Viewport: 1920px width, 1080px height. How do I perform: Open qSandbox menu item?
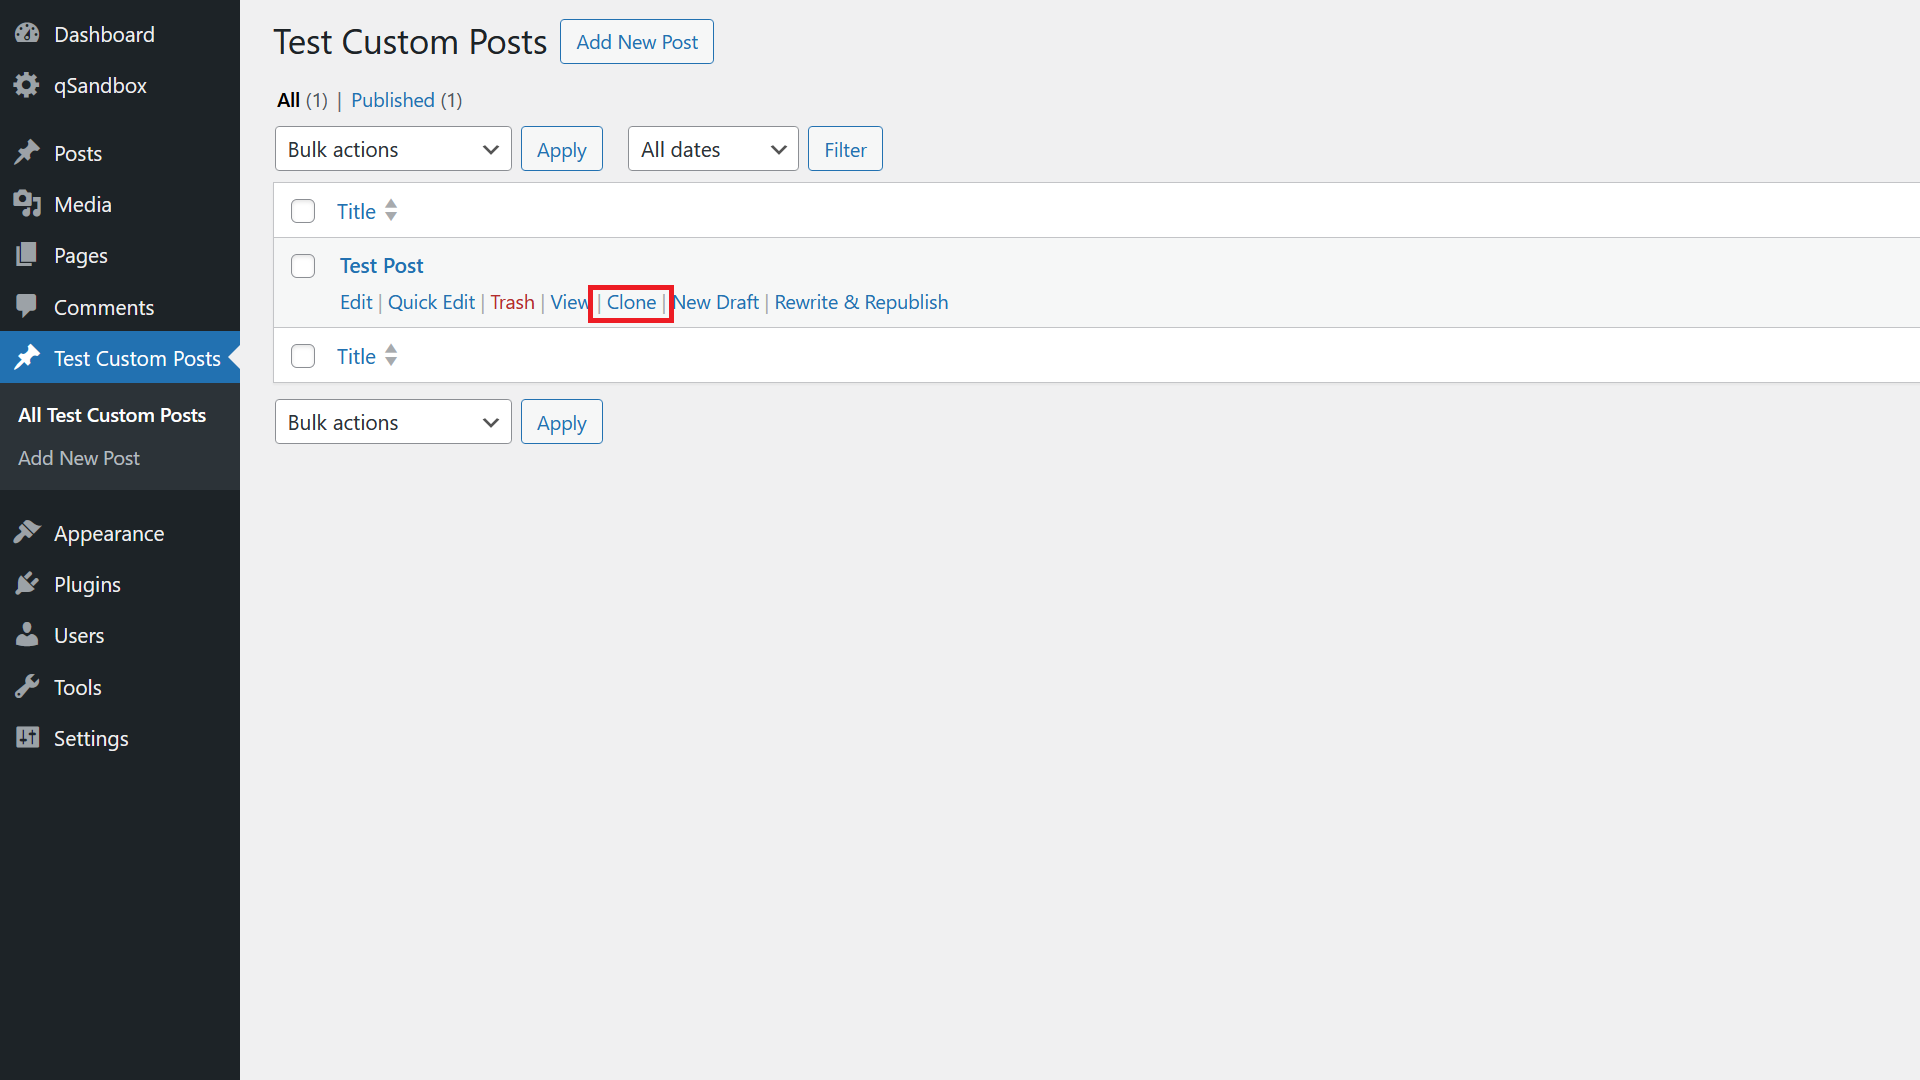[120, 85]
